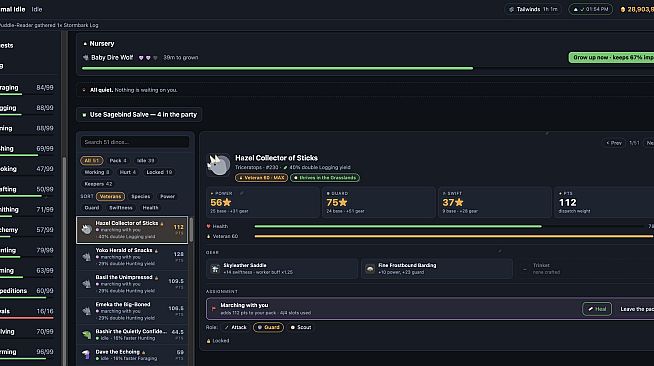Select Hazel Collector of Sticks list row
This screenshot has width=654, height=366.
pos(132,230)
